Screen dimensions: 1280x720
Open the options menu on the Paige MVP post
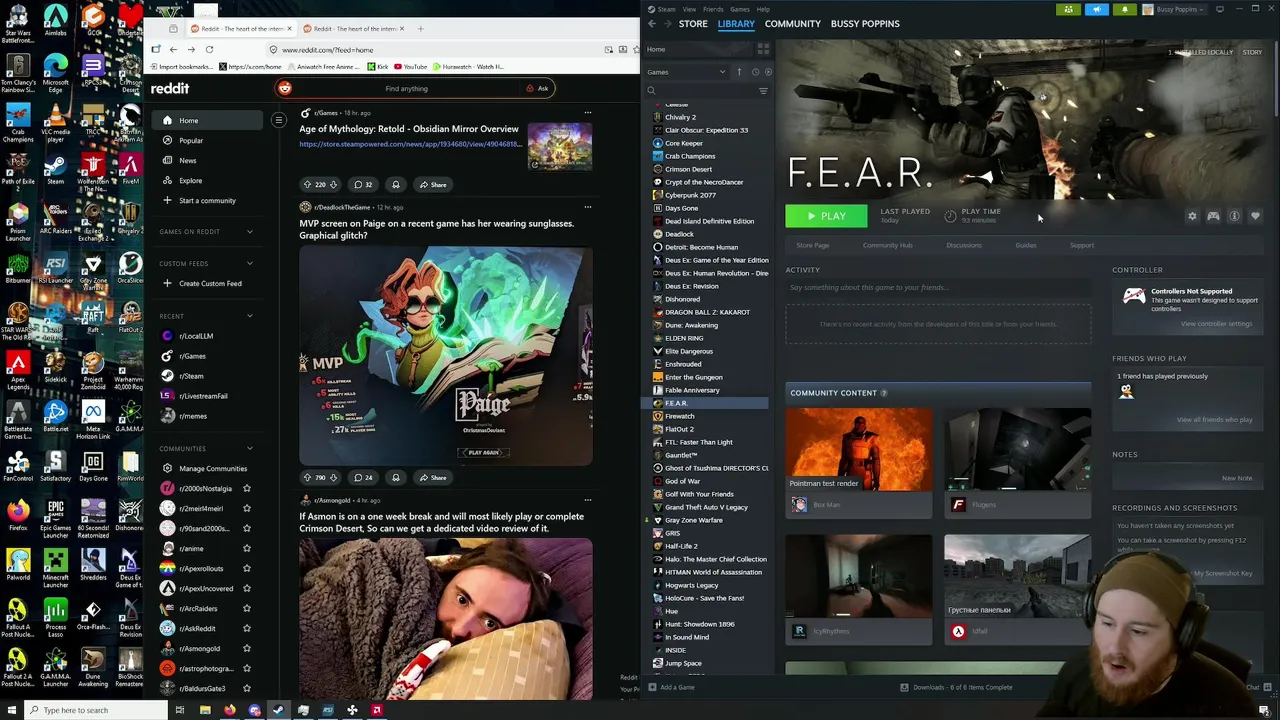click(587, 207)
